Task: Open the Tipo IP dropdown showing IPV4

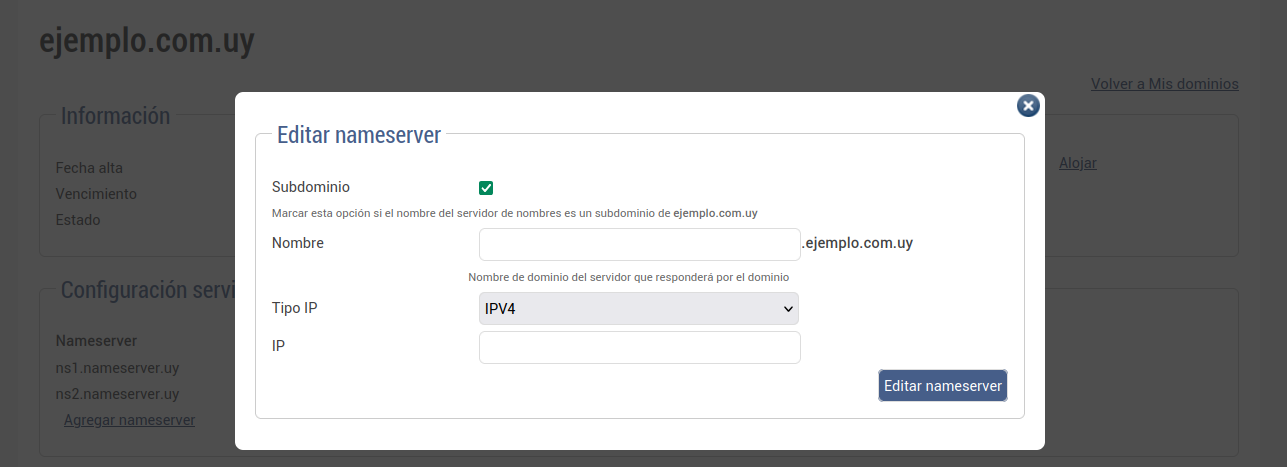Action: pyautogui.click(x=639, y=309)
